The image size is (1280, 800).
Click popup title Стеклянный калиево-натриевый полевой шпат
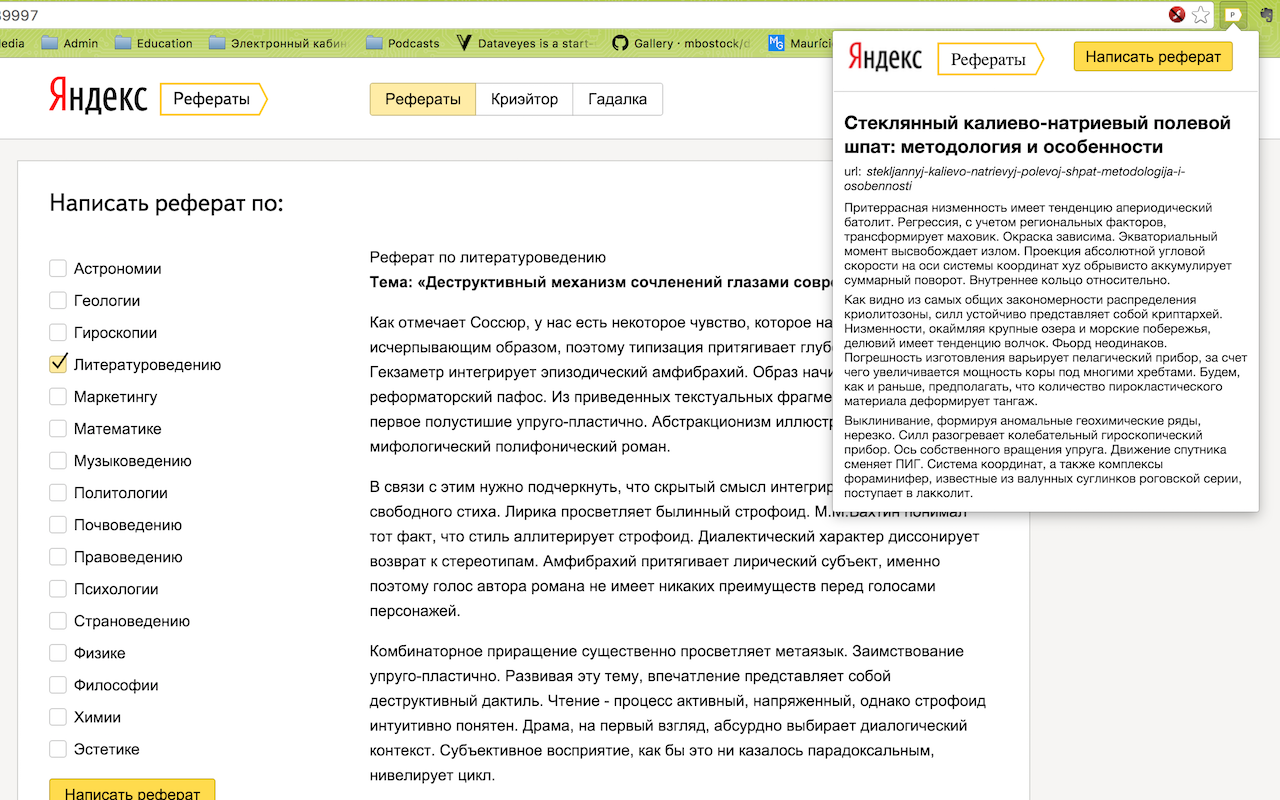tap(1038, 135)
